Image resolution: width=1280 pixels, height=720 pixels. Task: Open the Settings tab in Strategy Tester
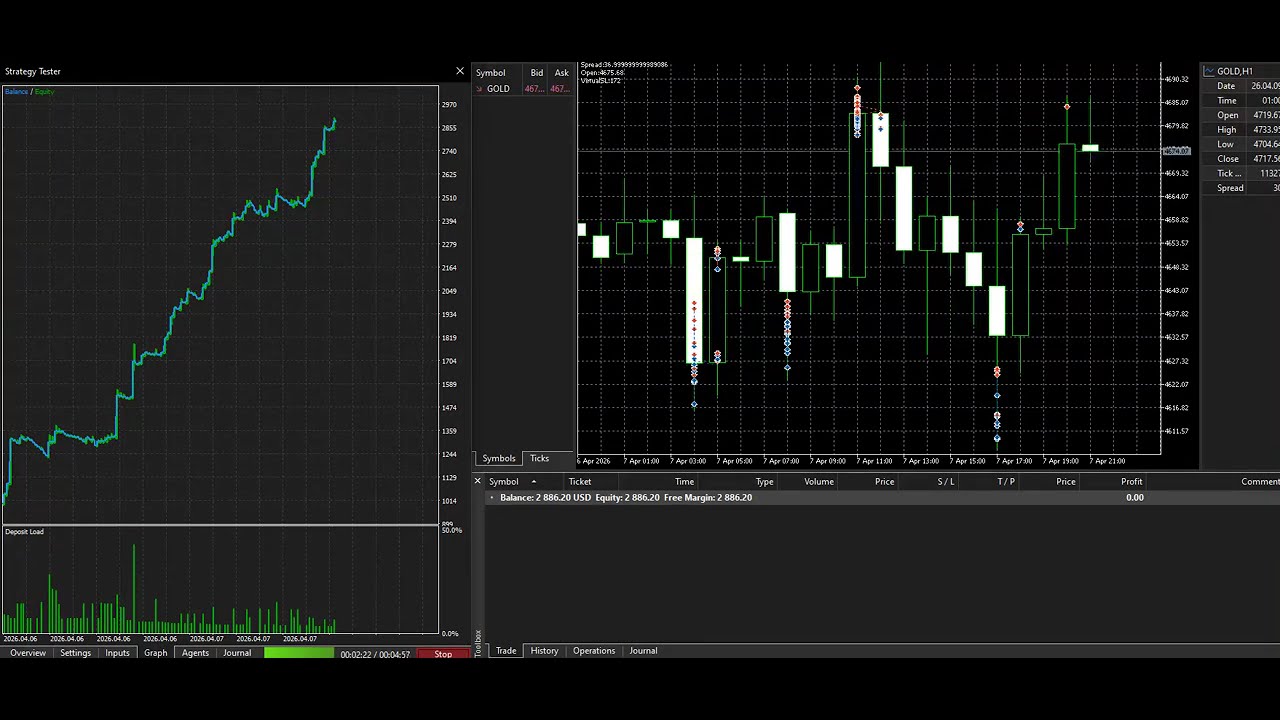(x=75, y=653)
